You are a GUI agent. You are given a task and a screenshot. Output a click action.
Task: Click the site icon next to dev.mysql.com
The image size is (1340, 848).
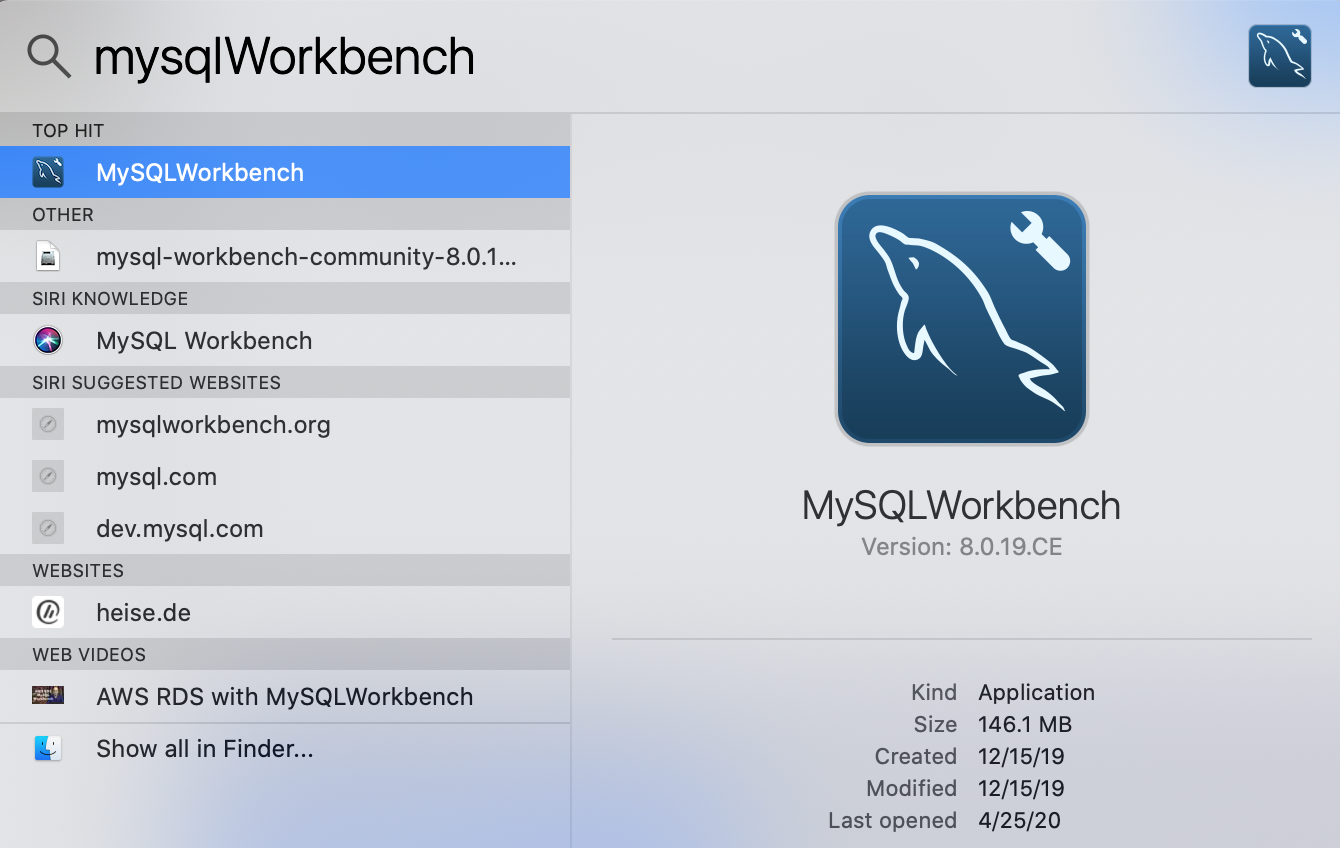coord(48,528)
